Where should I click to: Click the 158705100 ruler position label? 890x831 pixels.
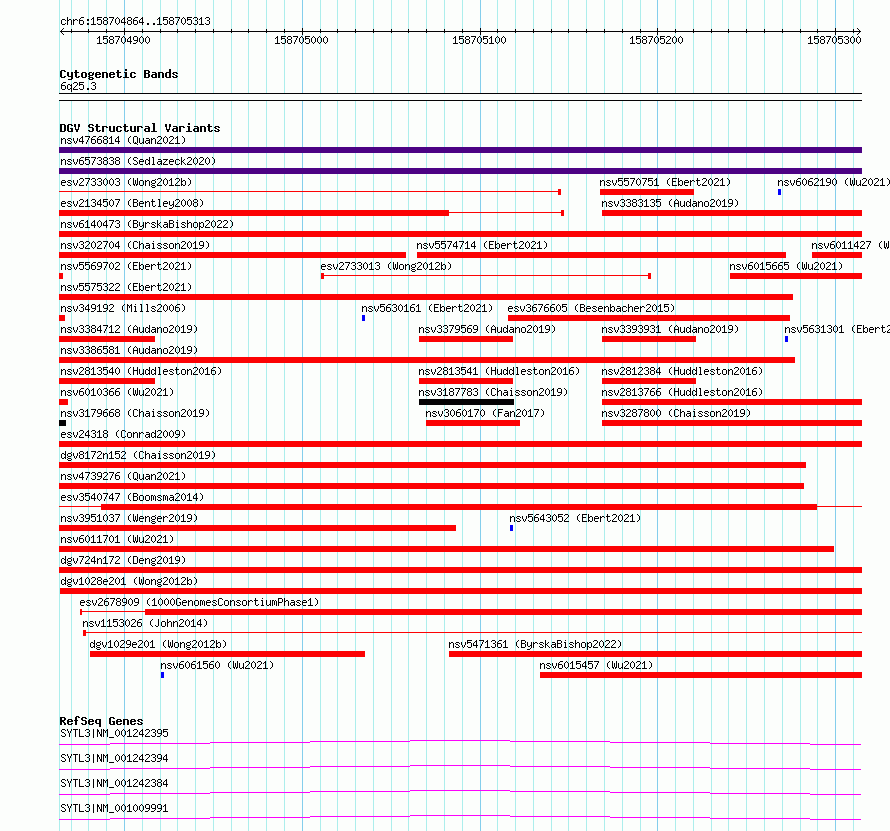[x=479, y=40]
